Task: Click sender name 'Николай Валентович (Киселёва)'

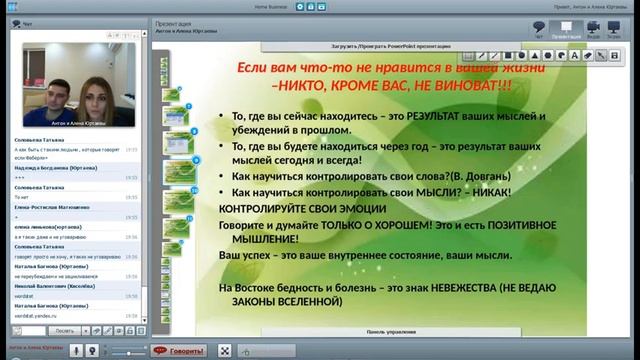Action: coord(55,286)
